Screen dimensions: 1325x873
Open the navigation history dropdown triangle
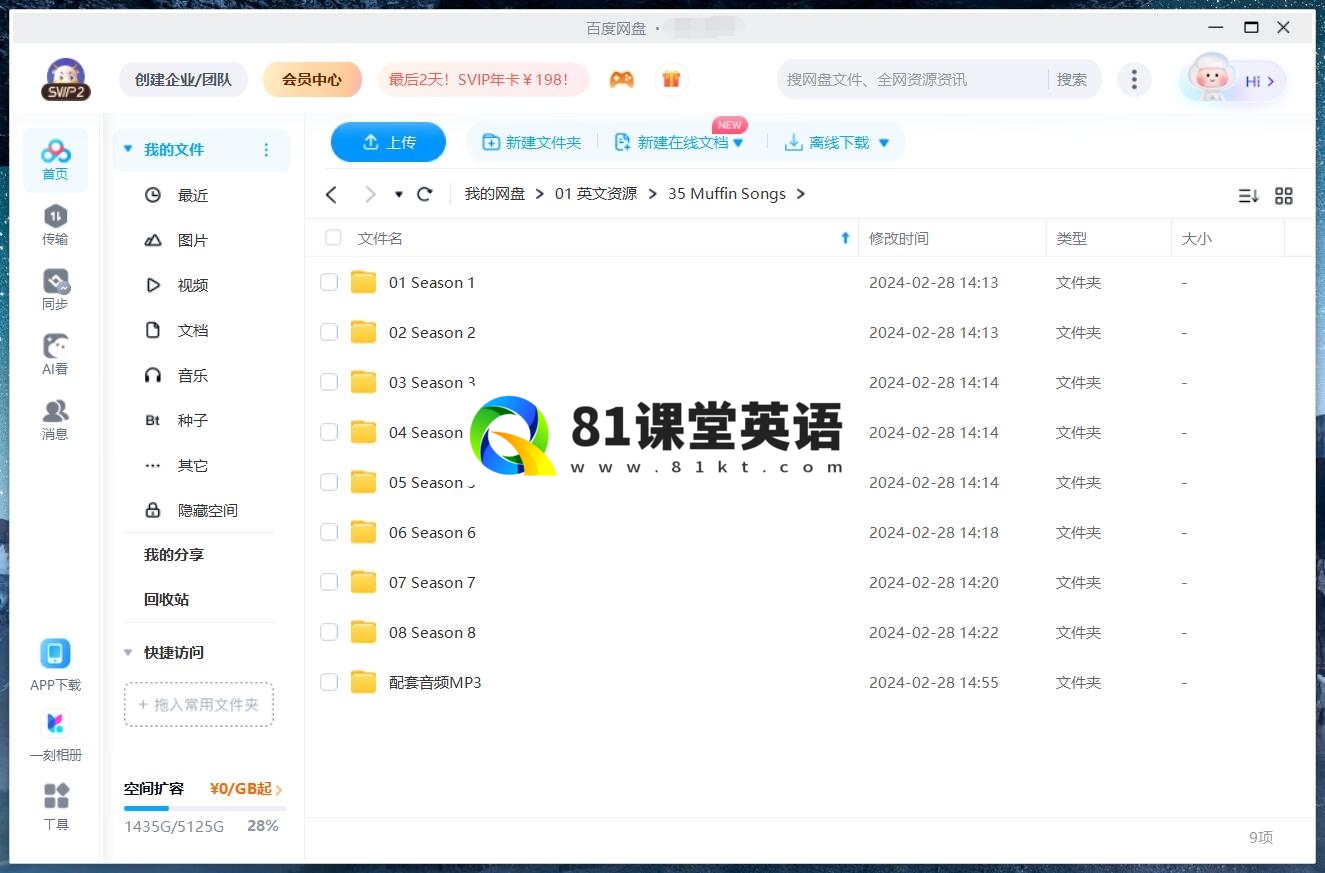(399, 194)
